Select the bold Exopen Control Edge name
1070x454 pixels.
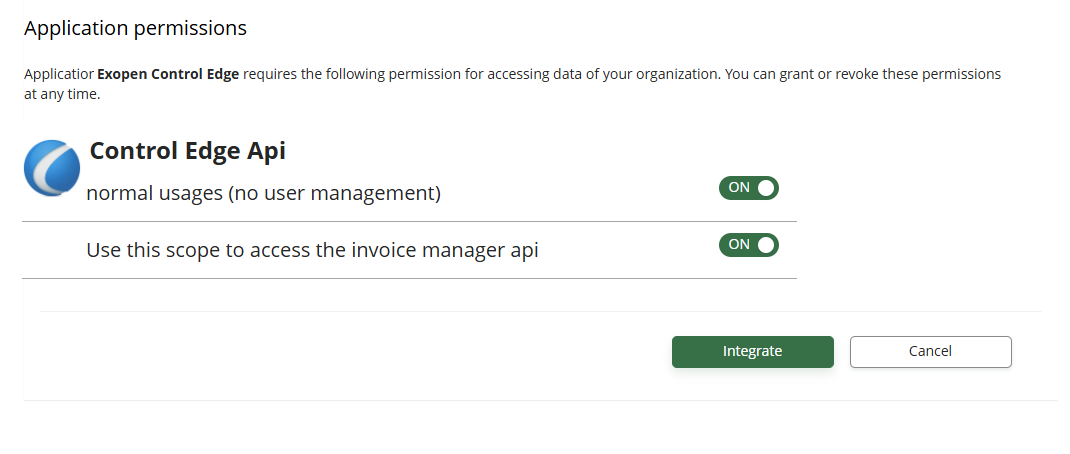tap(167, 75)
